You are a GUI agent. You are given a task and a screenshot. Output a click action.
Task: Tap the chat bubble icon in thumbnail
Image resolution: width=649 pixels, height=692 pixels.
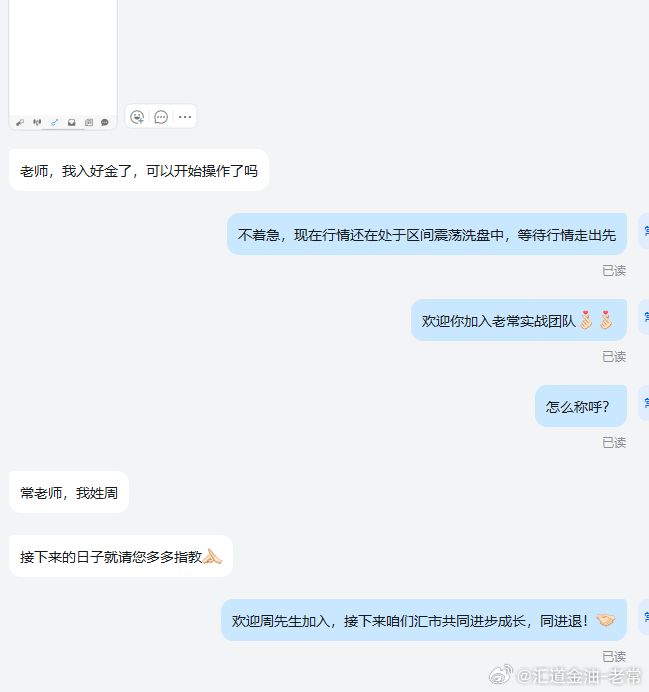click(105, 122)
